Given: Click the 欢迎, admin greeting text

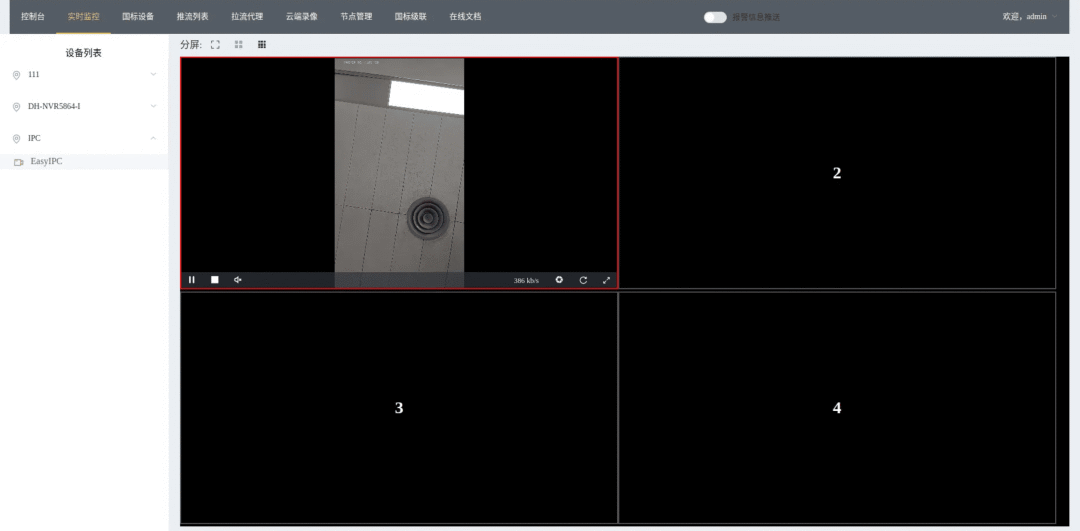Looking at the screenshot, I should coord(1024,17).
